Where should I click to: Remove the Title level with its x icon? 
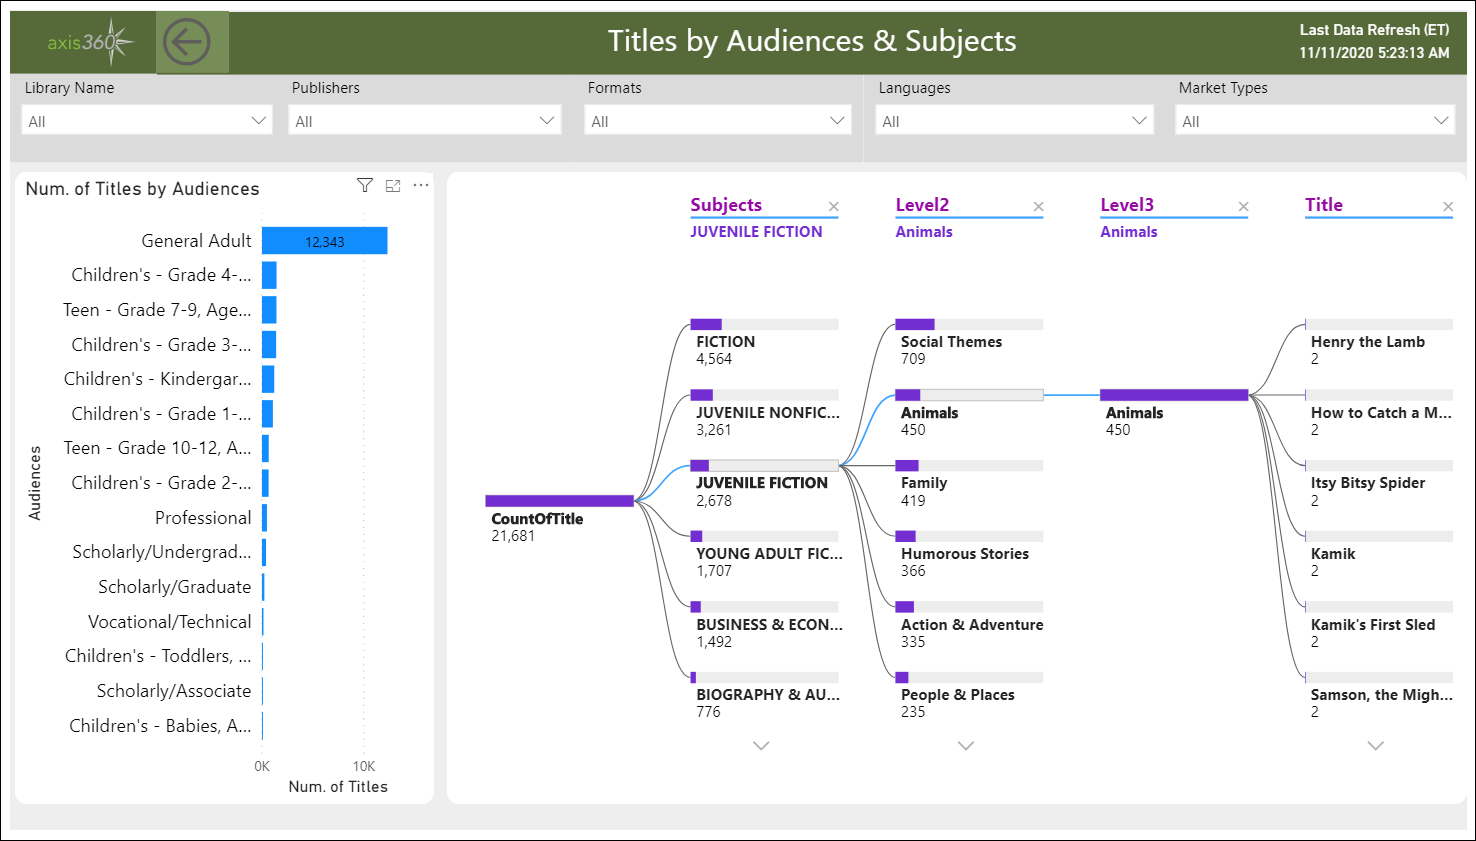click(1449, 206)
